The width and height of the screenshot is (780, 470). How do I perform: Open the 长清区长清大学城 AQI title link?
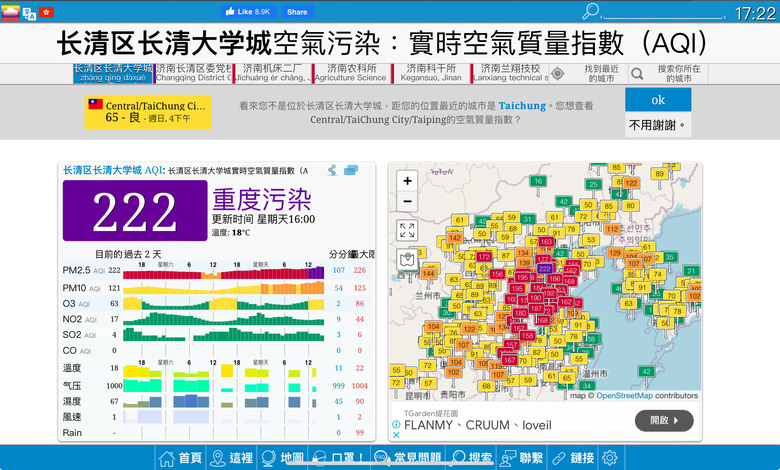(112, 171)
